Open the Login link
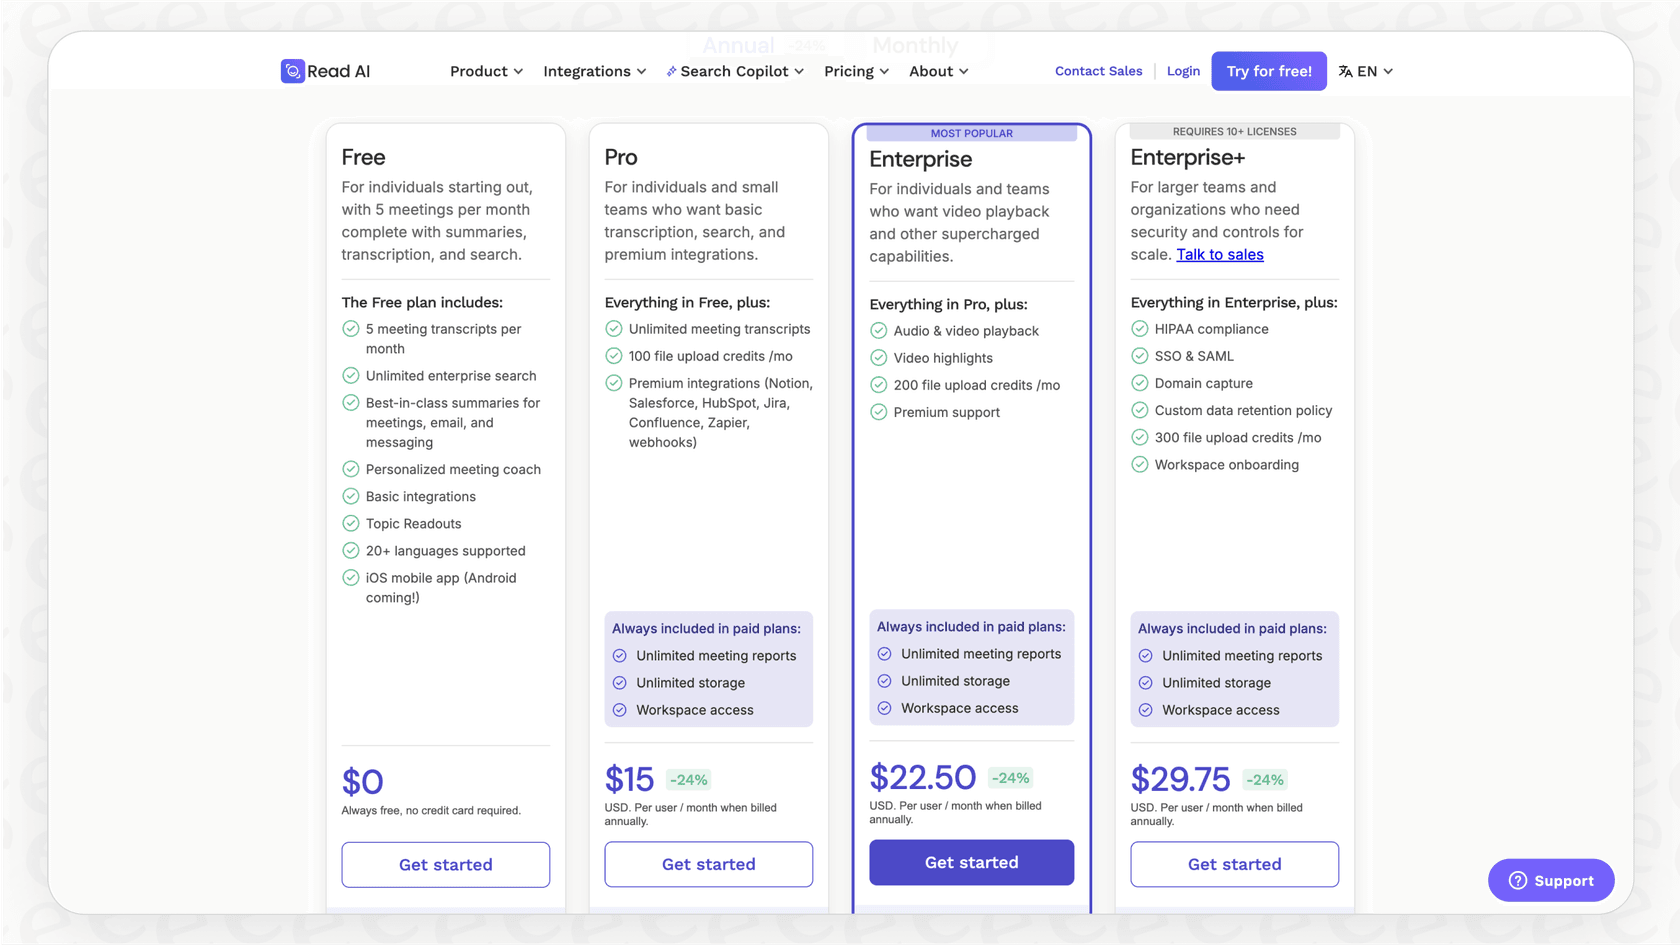 1183,71
